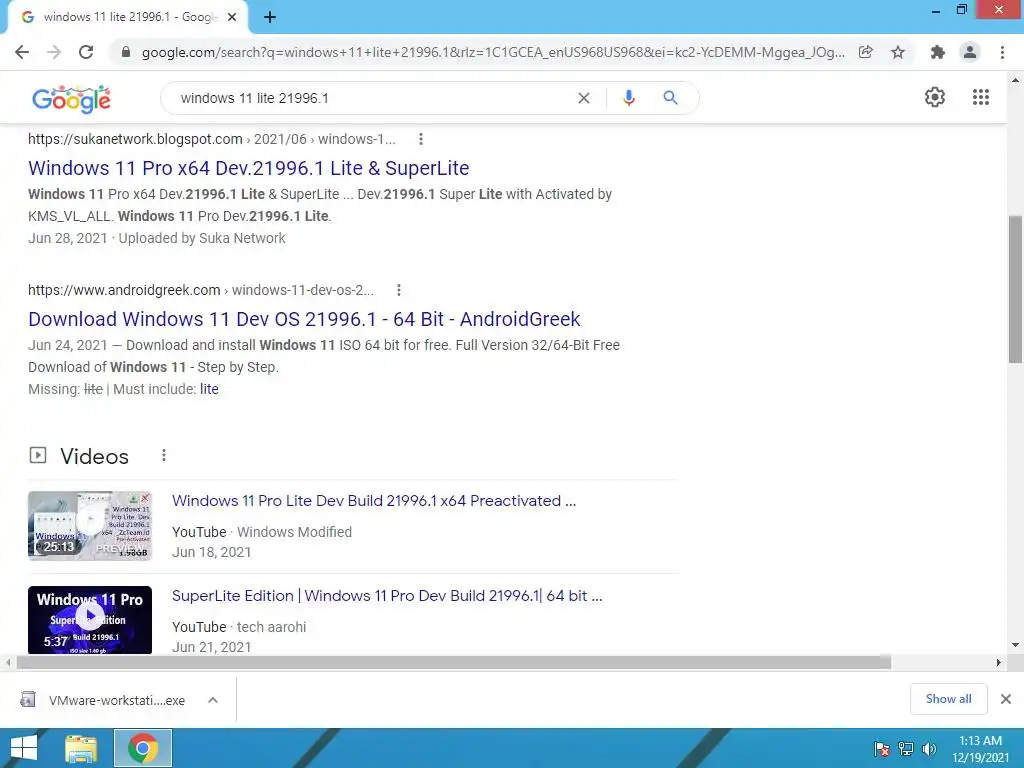The image size is (1024, 768).
Task: Click the Chrome taskbar icon
Action: [x=143, y=748]
